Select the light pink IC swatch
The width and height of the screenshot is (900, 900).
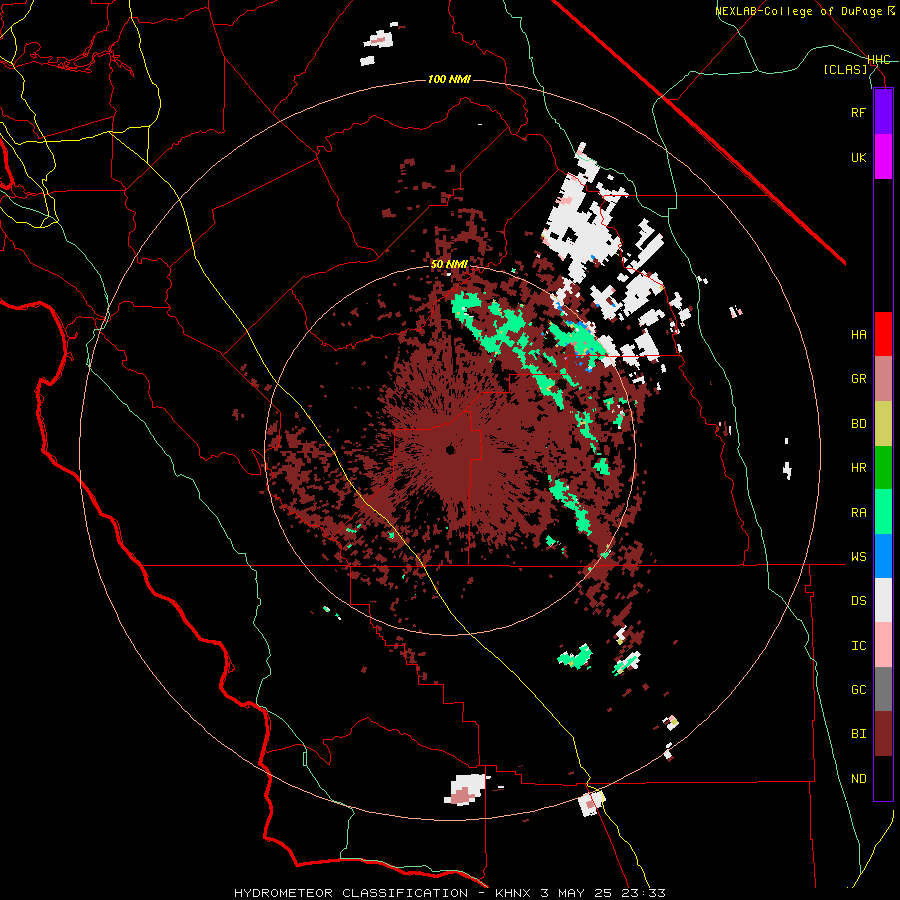point(883,645)
